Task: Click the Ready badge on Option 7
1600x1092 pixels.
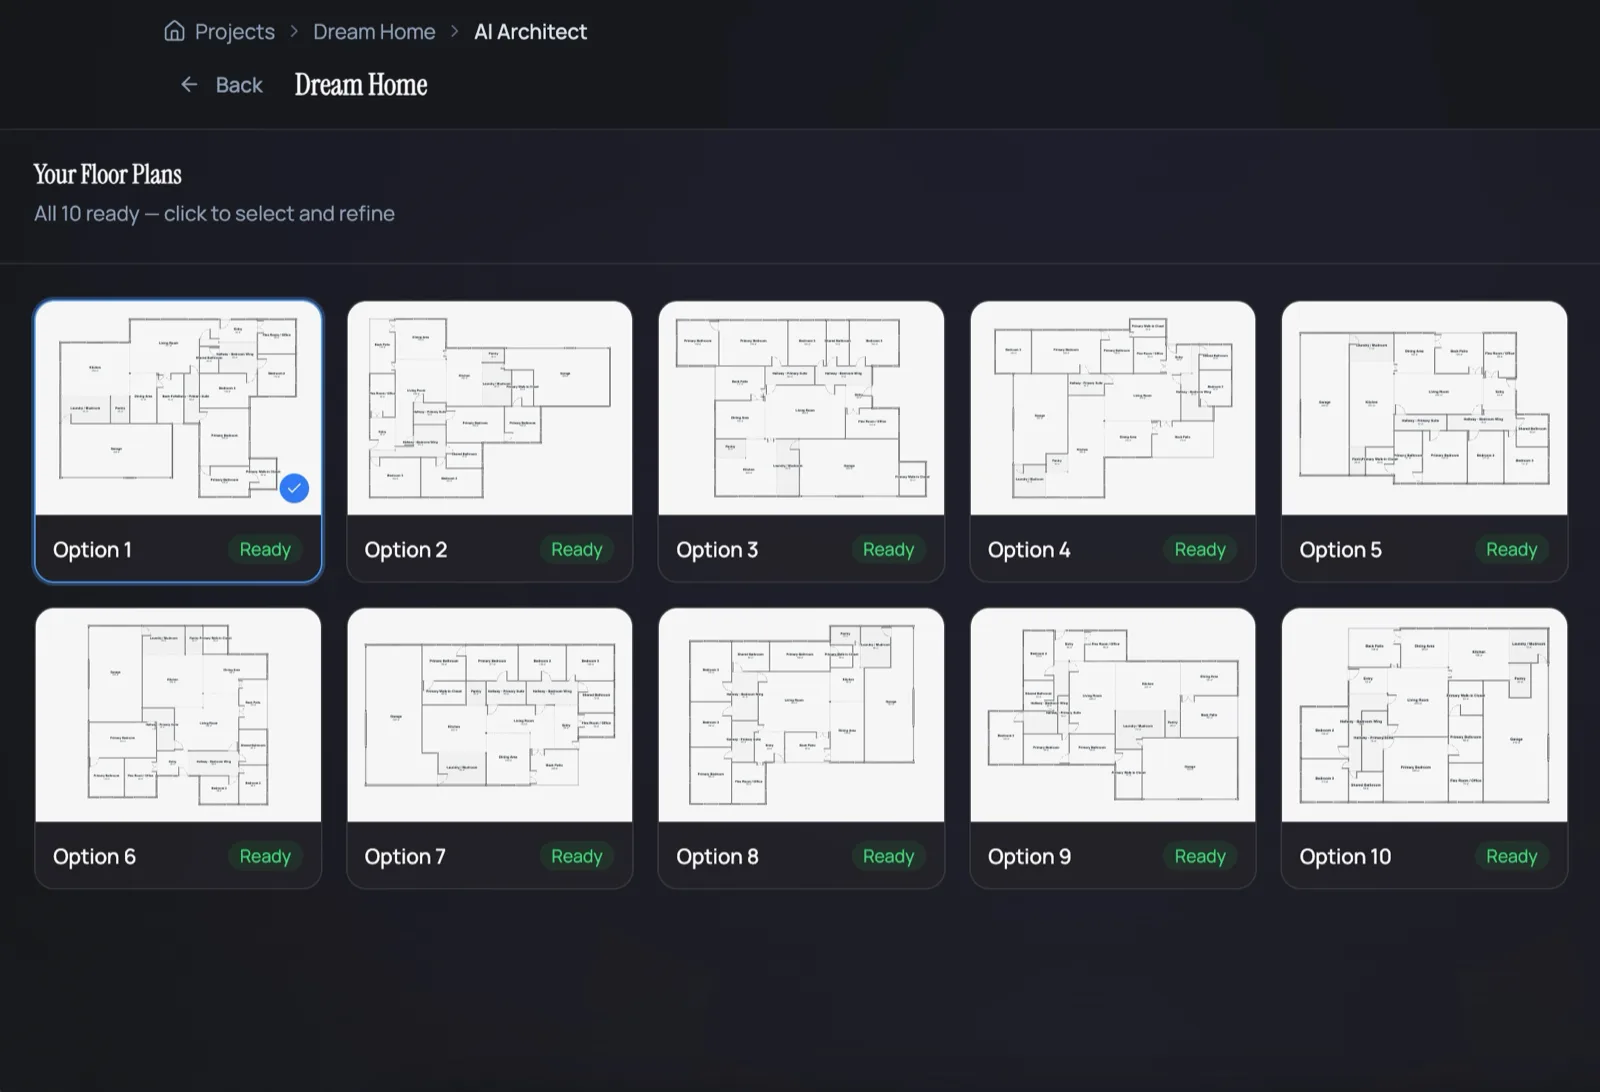Action: [576, 856]
